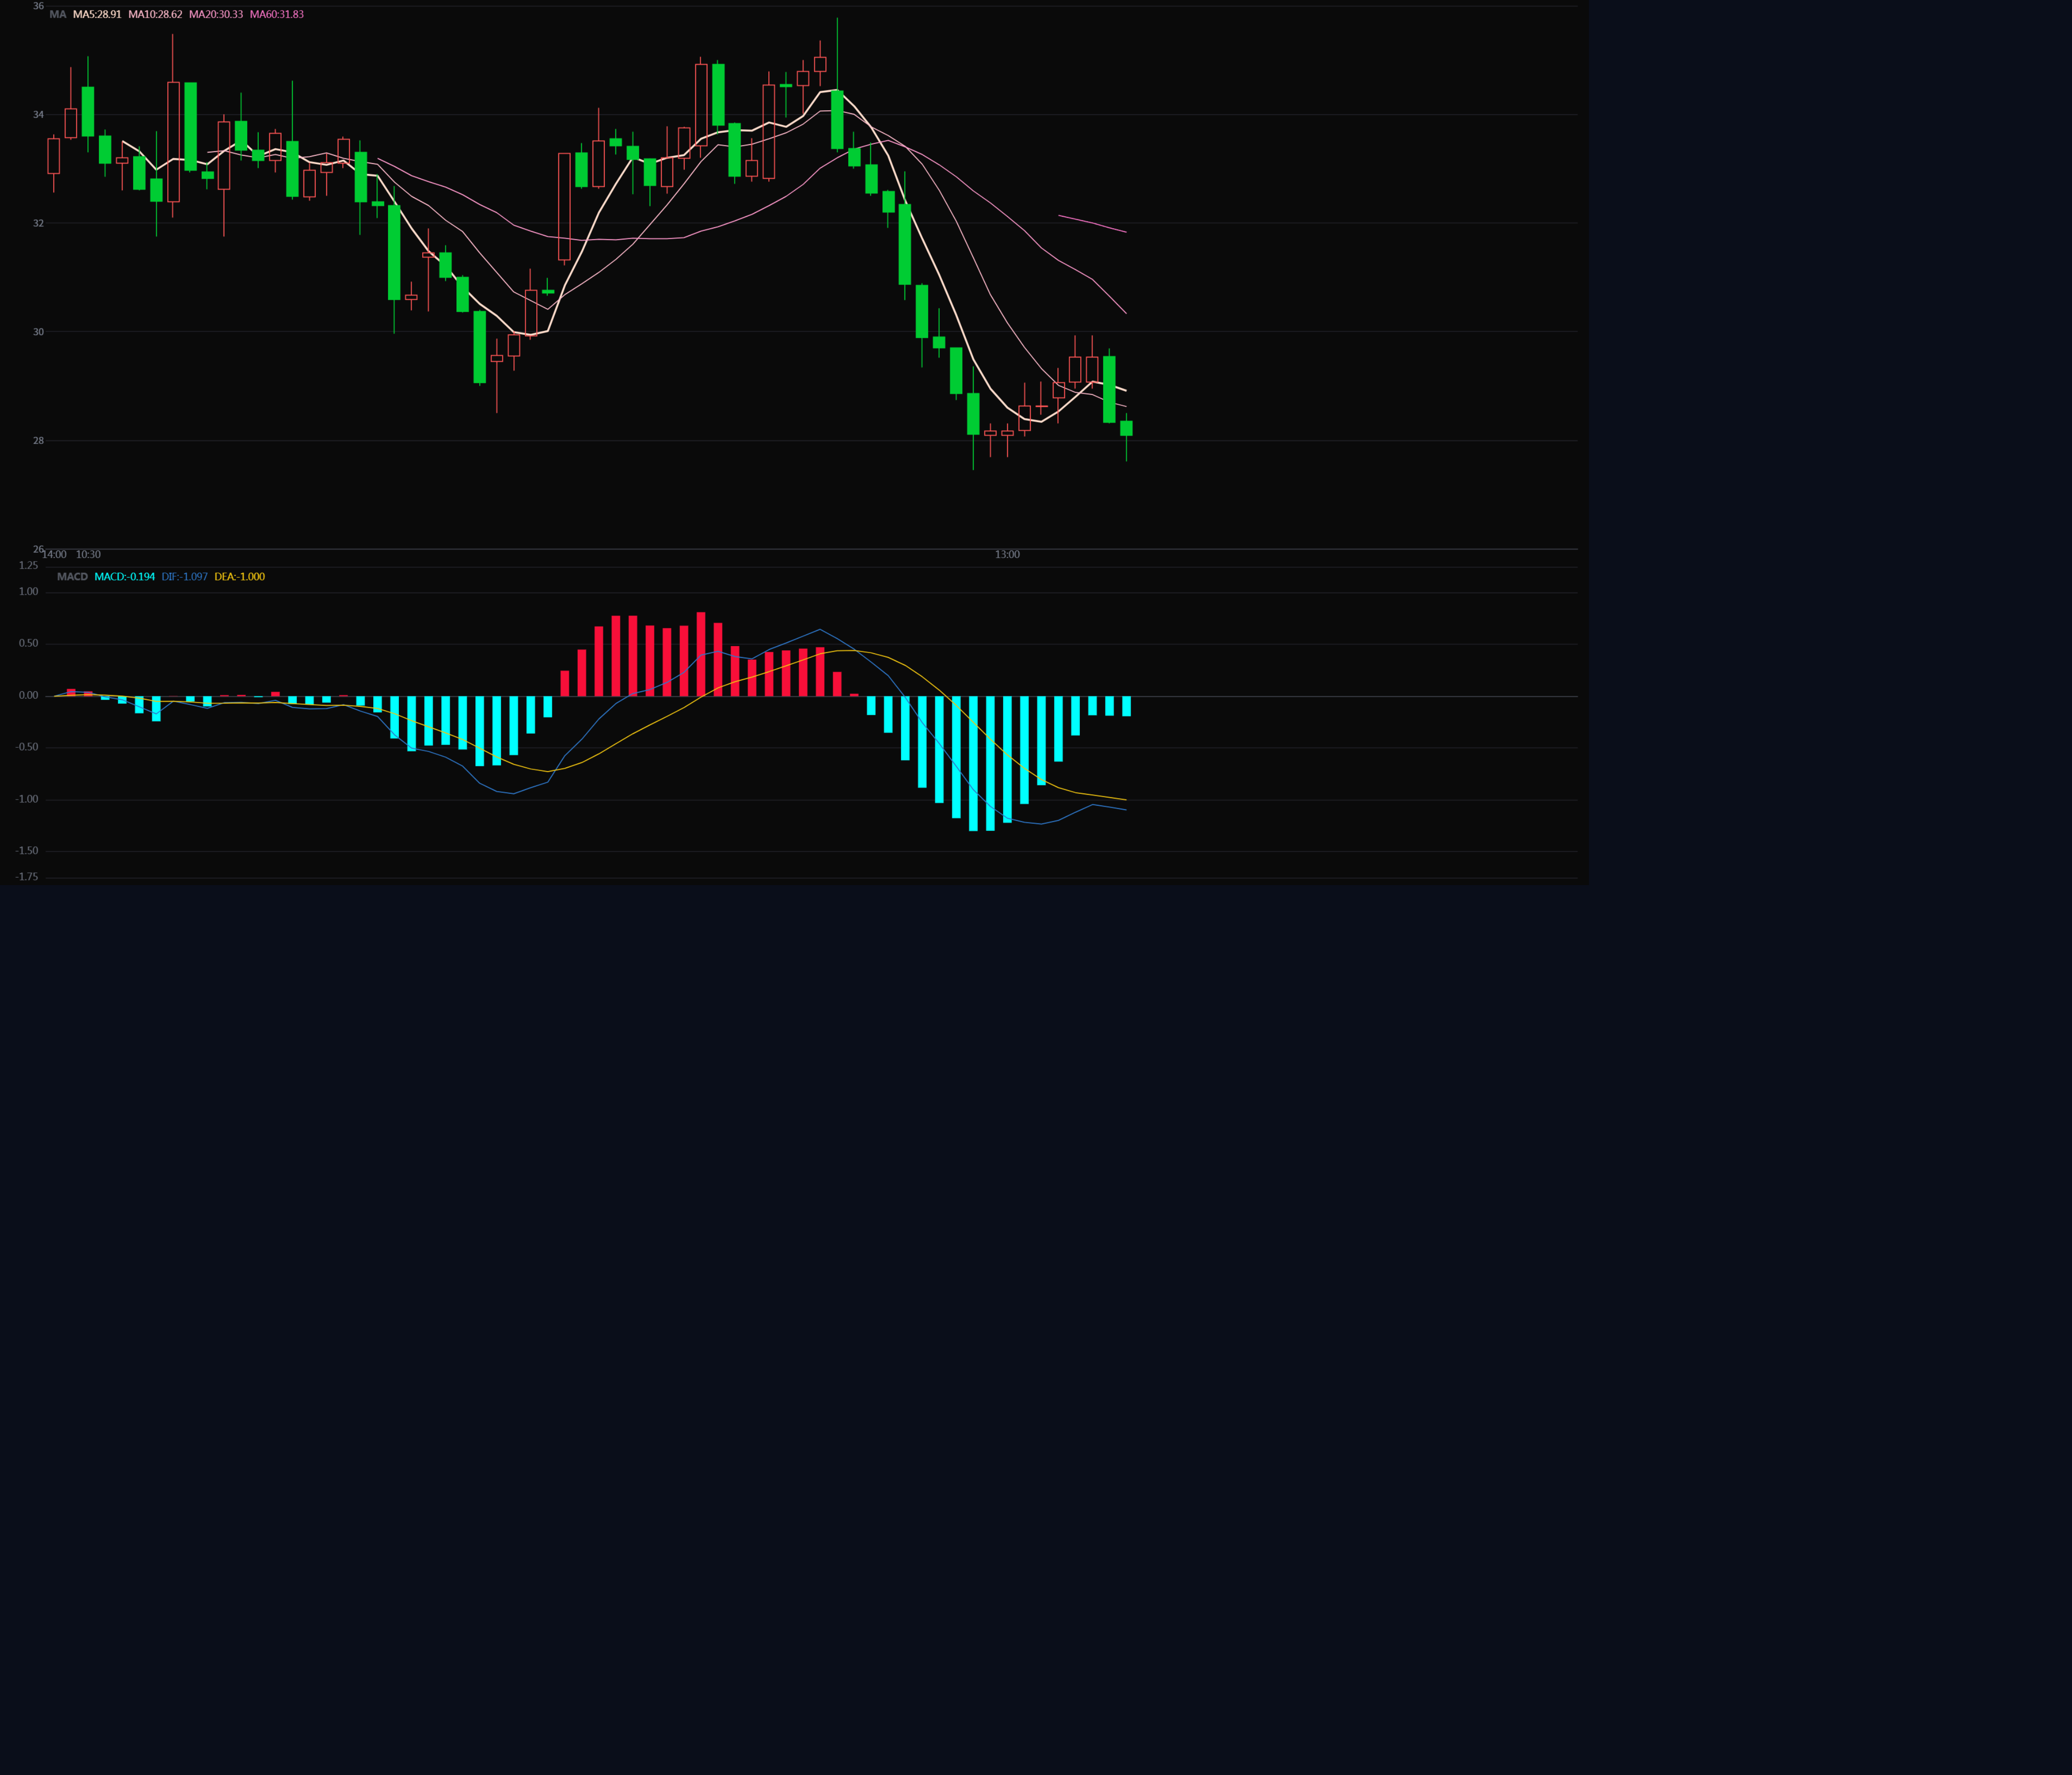The height and width of the screenshot is (1775, 2072).
Task: Click the -1.00 MACD axis label
Action: click(27, 800)
